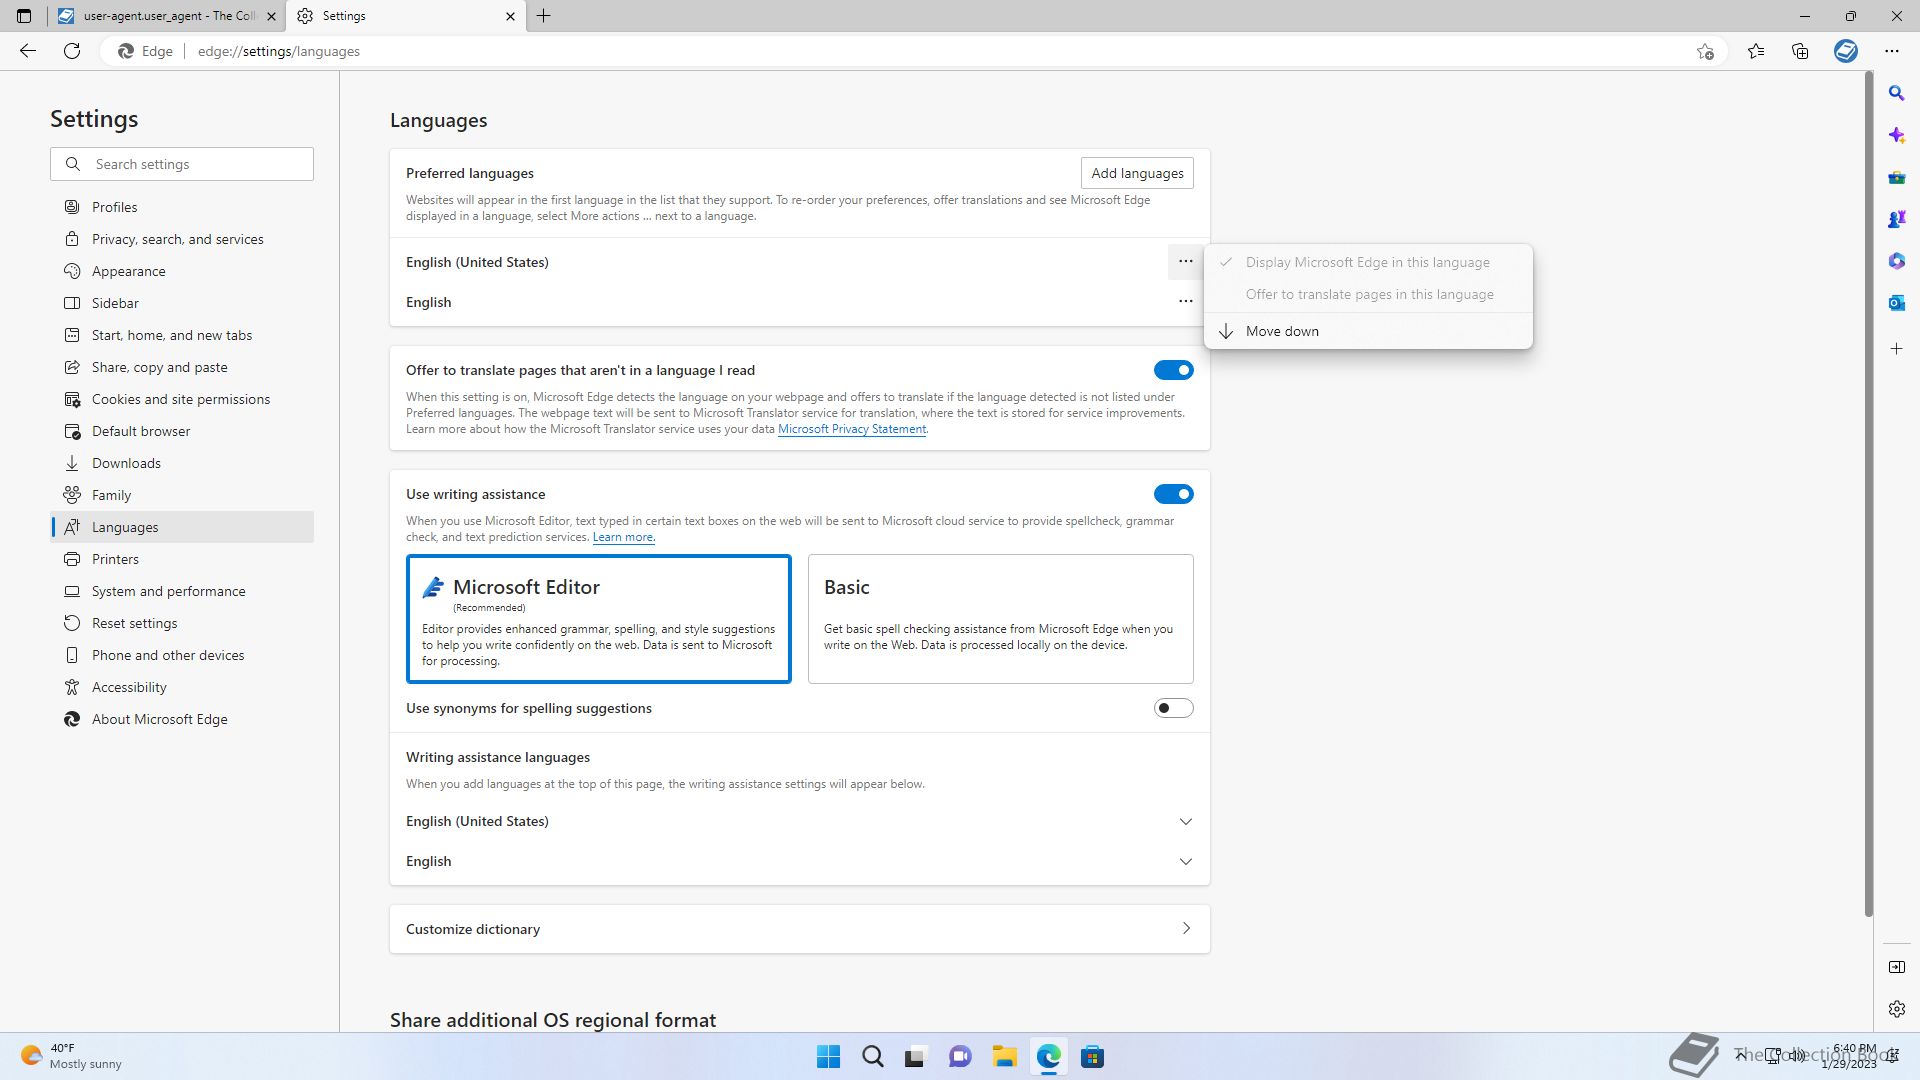
Task: Refresh the page with the reload icon
Action: 72,51
